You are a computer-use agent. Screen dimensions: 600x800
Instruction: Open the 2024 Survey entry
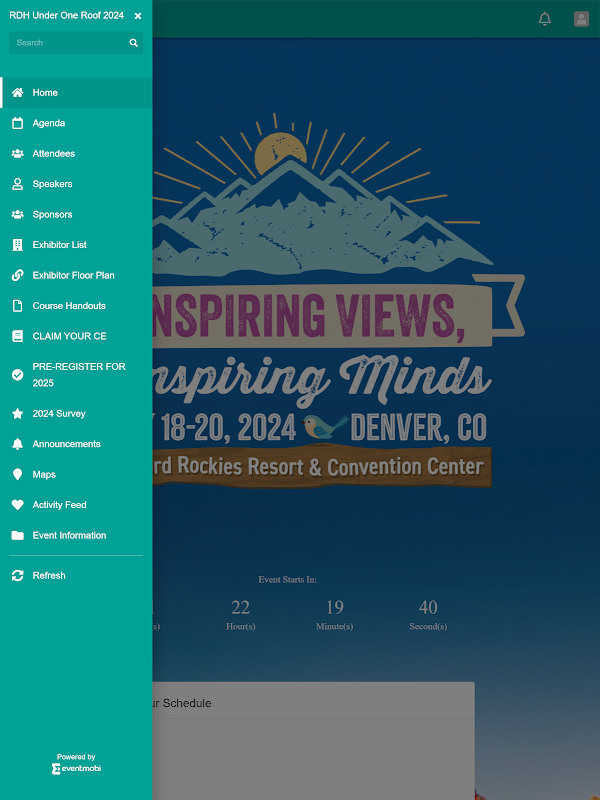point(76,413)
